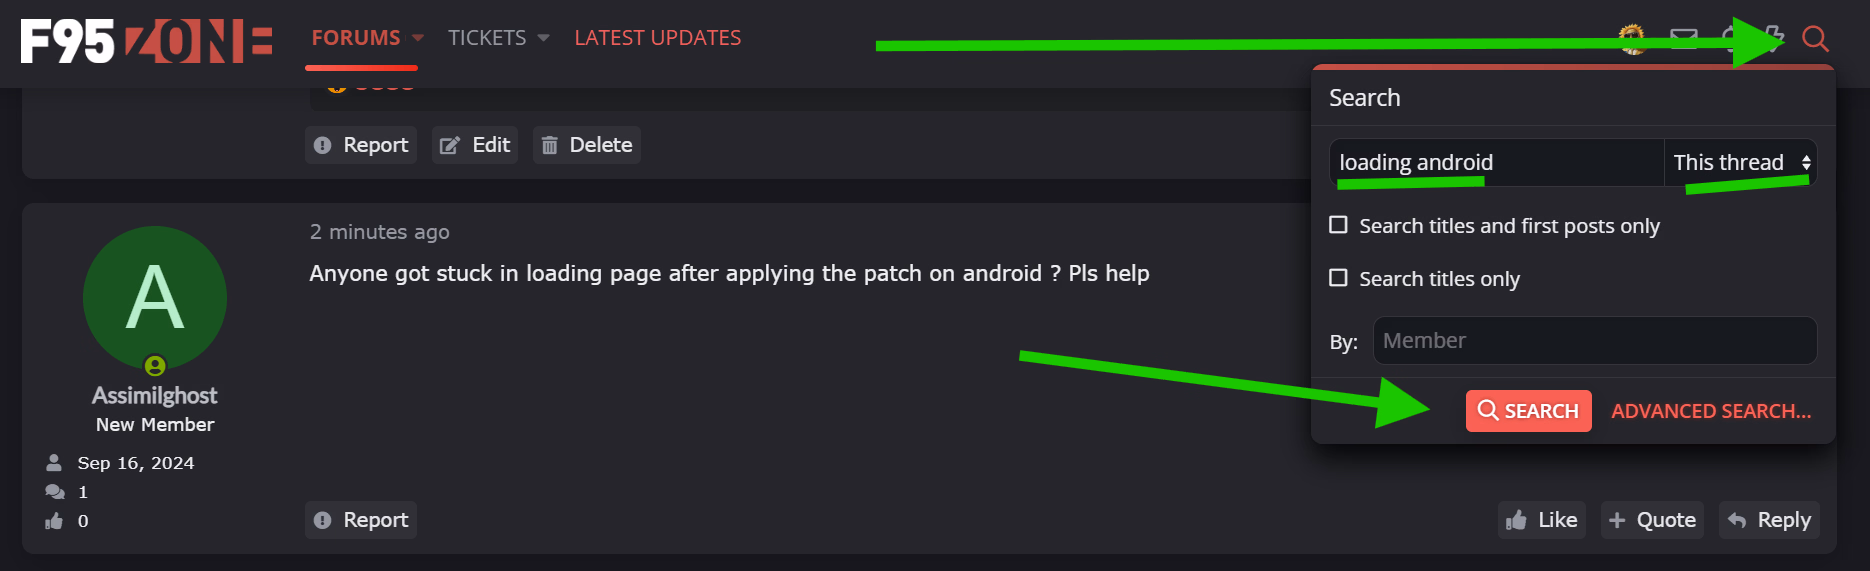This screenshot has width=1870, height=571.
Task: Focus the Member name input field
Action: tap(1595, 341)
